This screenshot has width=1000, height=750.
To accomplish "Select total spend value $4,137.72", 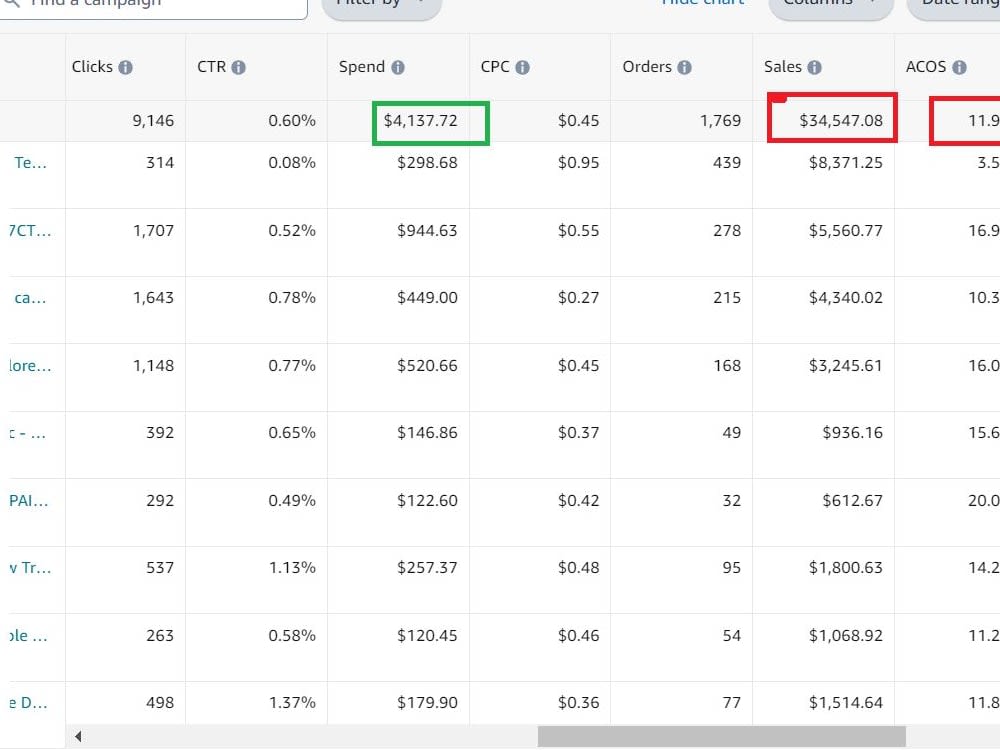I will click(x=420, y=121).
